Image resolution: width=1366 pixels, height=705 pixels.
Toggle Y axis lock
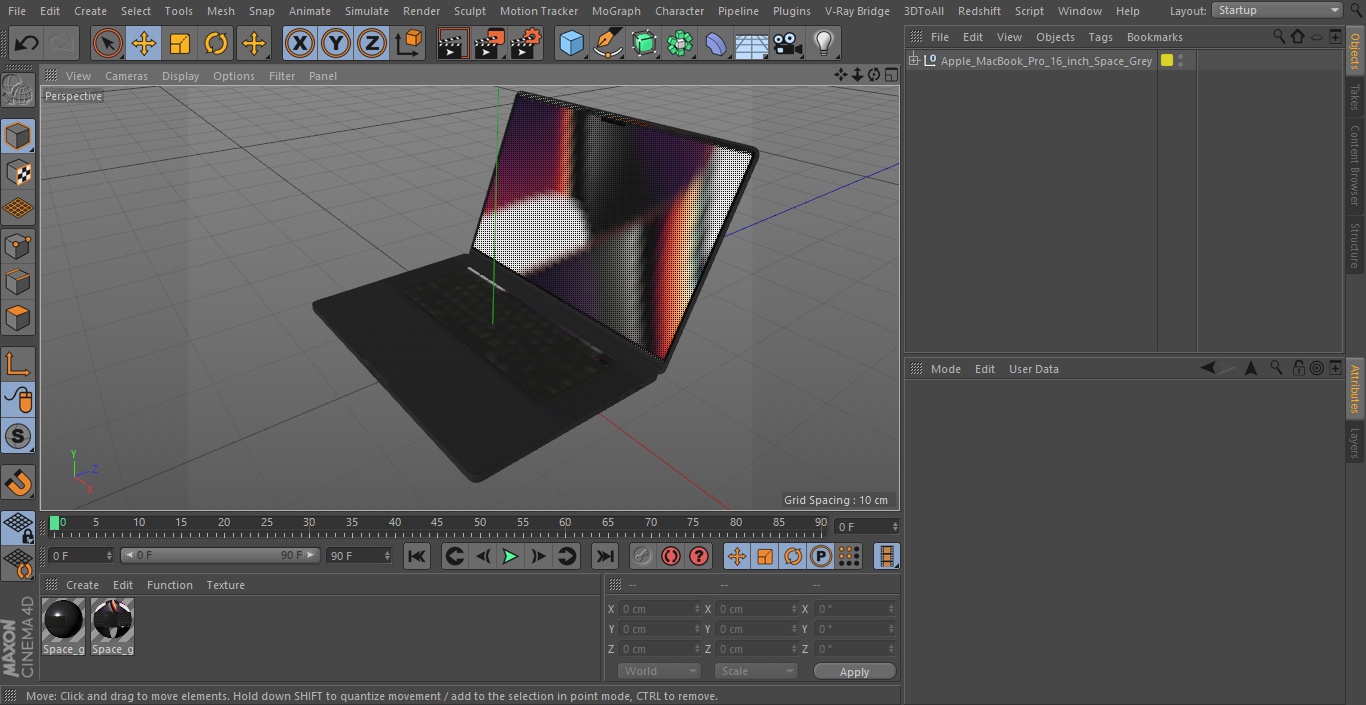(336, 43)
